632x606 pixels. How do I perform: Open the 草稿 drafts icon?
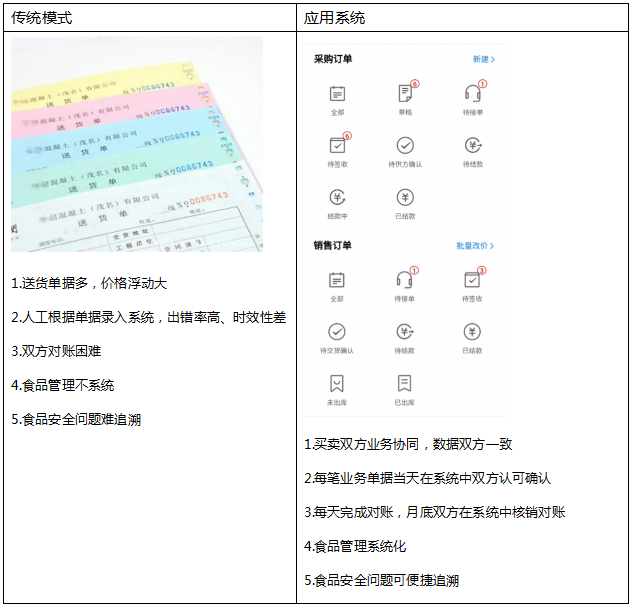tap(405, 93)
